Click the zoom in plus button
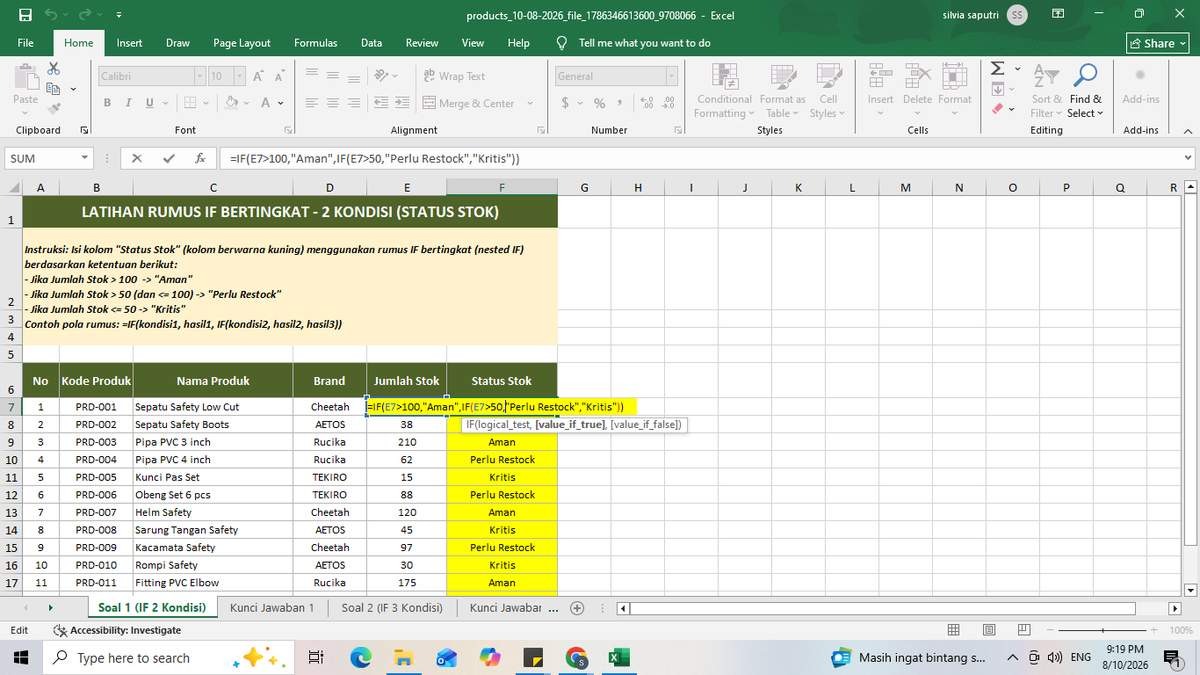The height and width of the screenshot is (675, 1200). pyautogui.click(x=1155, y=630)
